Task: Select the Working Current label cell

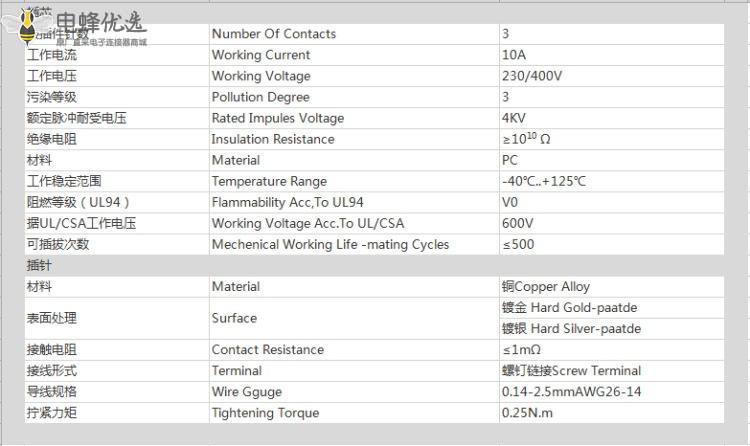Action: [x=260, y=55]
